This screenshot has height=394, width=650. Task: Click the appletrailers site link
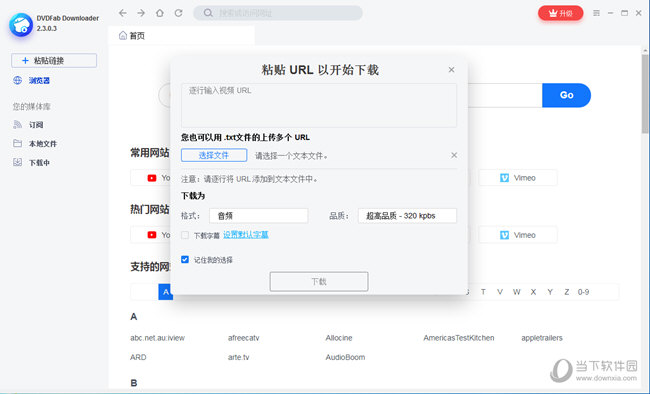pos(542,338)
